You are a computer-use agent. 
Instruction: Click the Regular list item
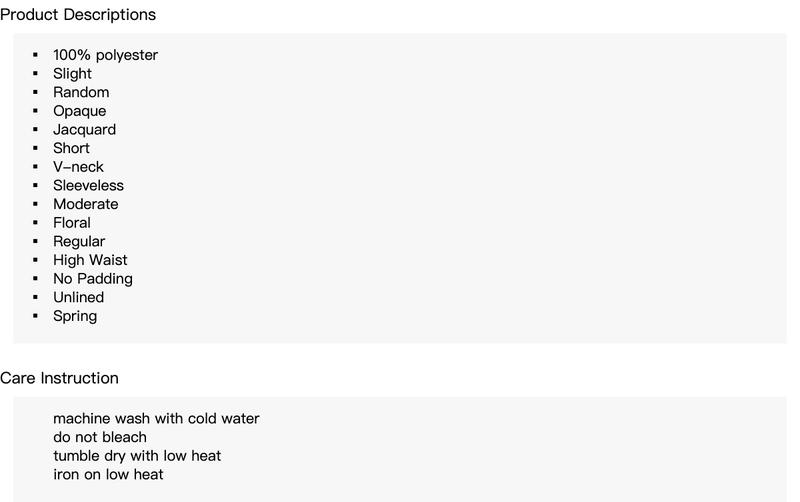click(x=79, y=241)
